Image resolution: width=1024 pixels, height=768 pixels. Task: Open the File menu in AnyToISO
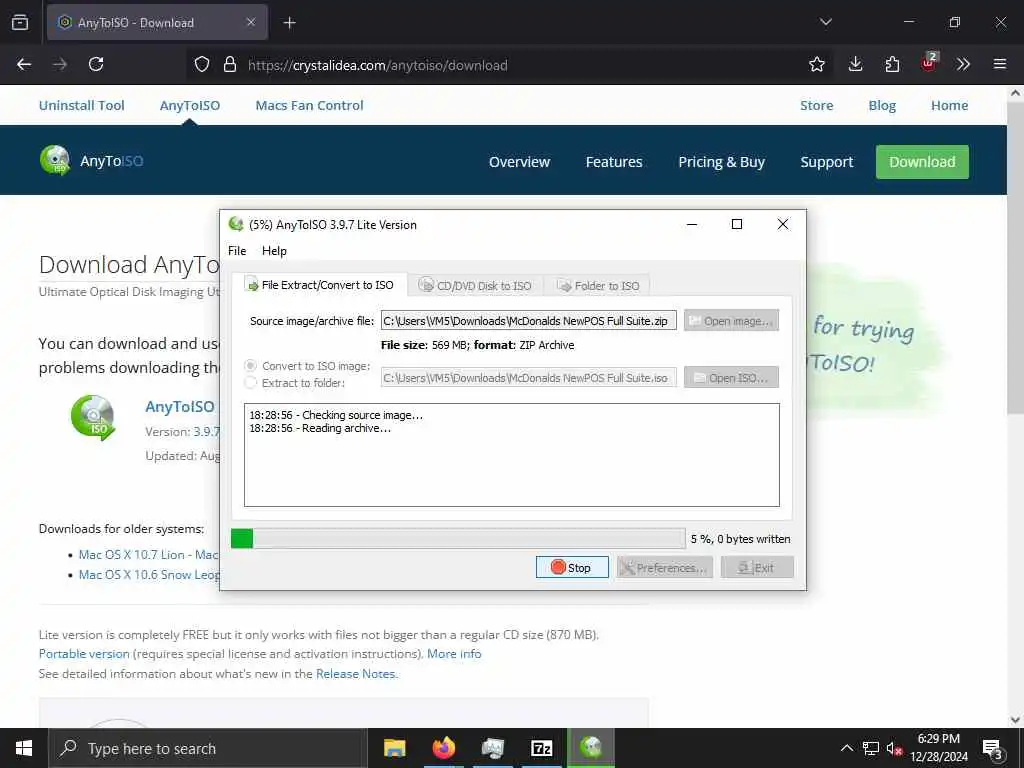237,251
